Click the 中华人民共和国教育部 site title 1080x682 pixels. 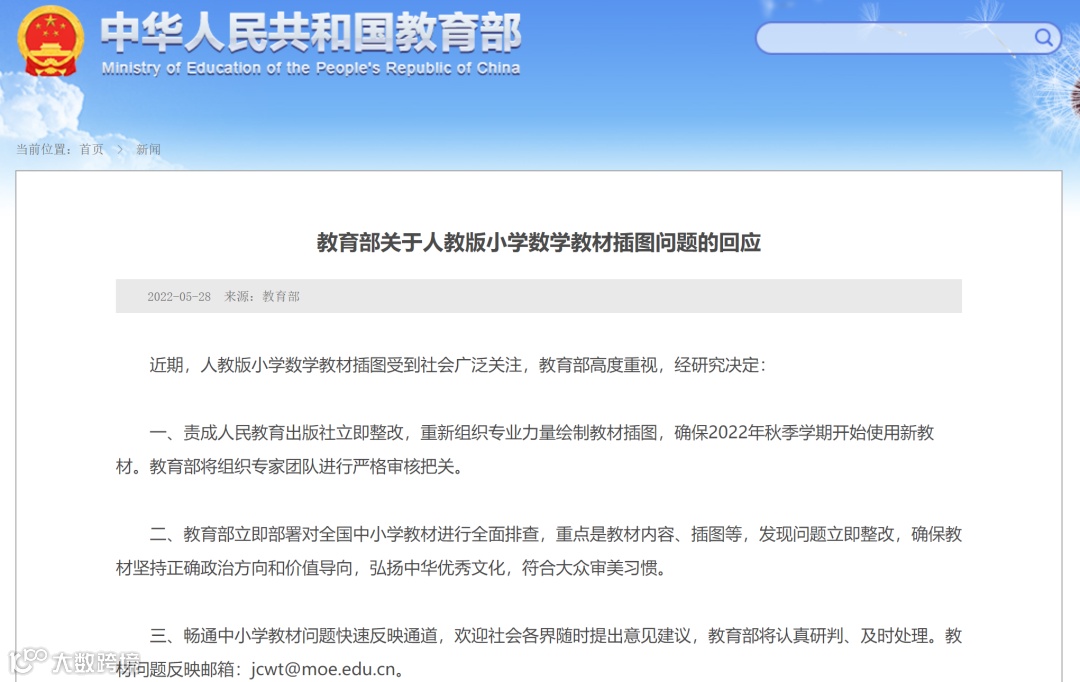[x=311, y=32]
